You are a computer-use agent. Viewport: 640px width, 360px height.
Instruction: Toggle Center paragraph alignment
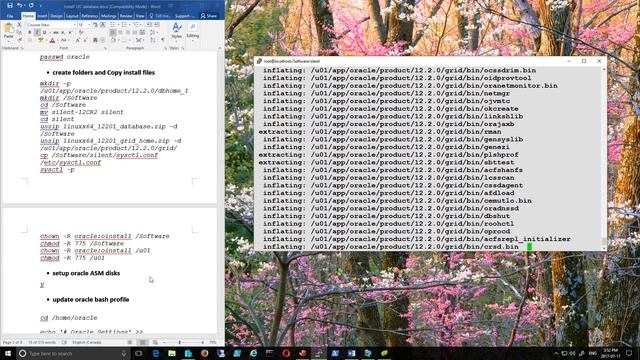pos(120,33)
